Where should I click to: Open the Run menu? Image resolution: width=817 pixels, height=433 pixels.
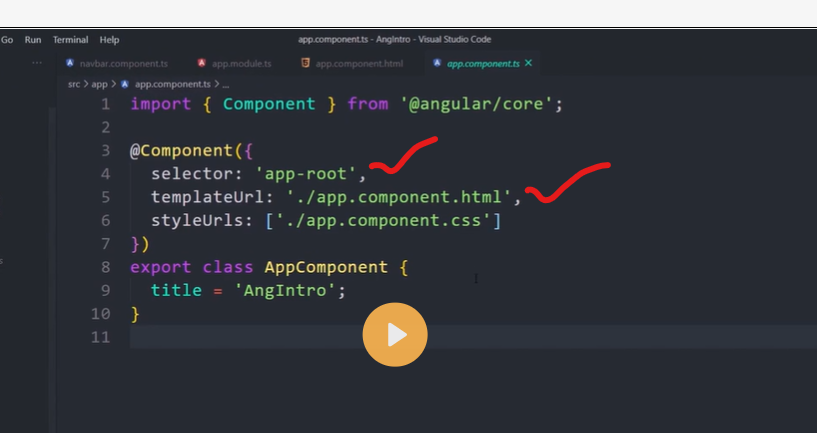pyautogui.click(x=33, y=40)
